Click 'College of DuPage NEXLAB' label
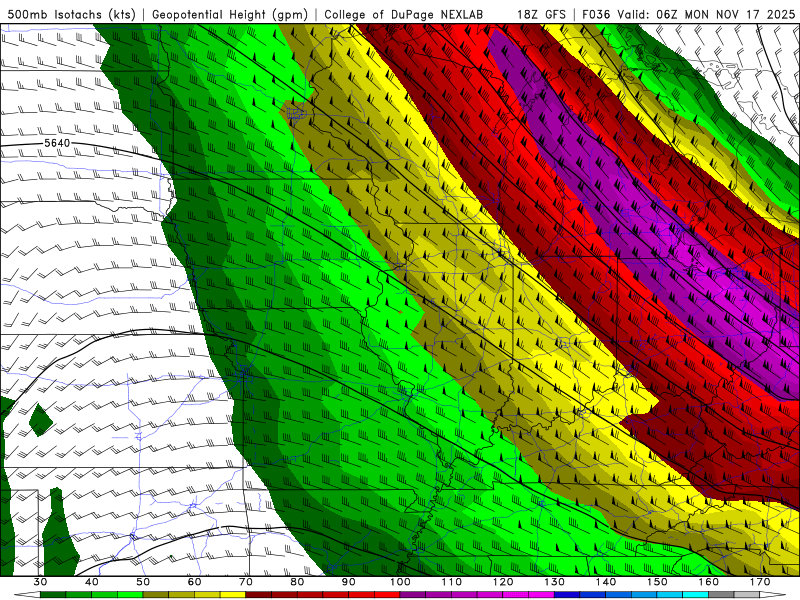This screenshot has width=800, height=600. [x=403, y=14]
